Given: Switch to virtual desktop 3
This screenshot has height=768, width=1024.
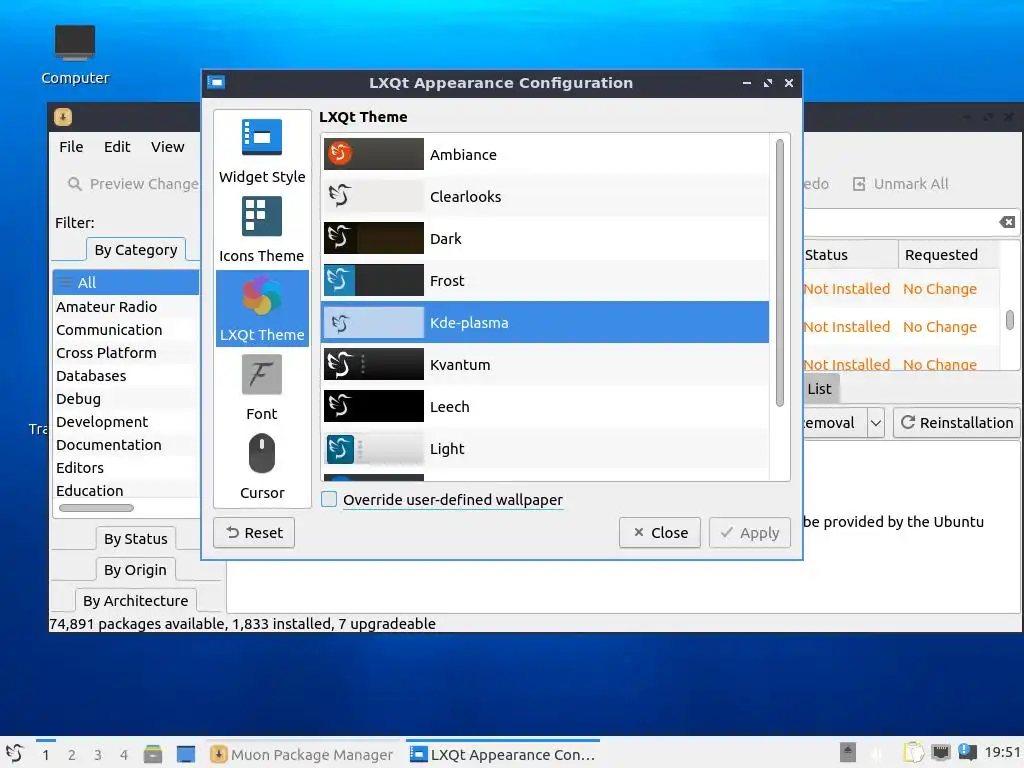Looking at the screenshot, I should tap(98, 755).
